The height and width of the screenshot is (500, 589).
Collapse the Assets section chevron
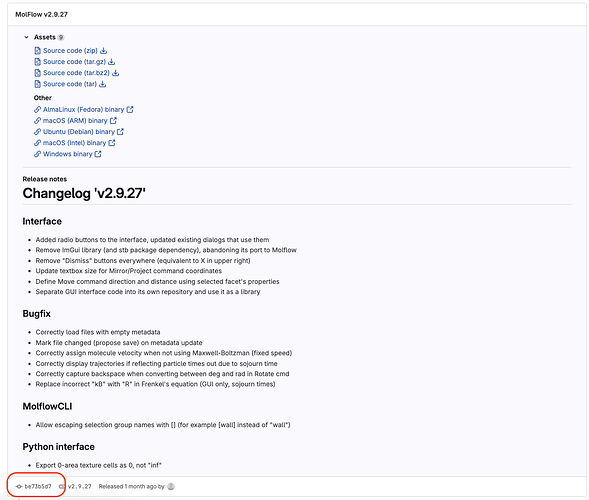click(x=26, y=37)
